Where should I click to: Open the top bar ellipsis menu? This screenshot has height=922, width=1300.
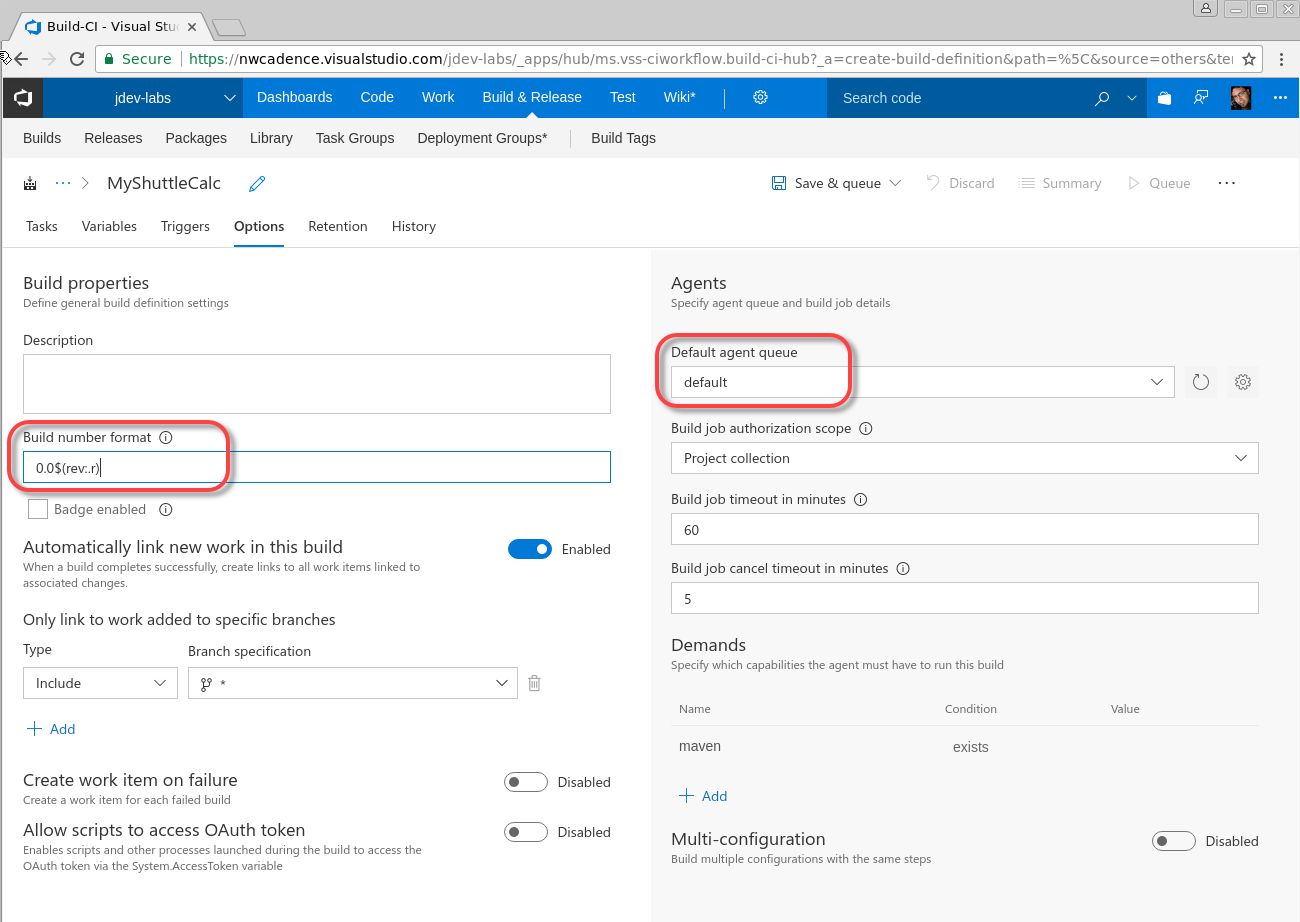pos(1281,98)
